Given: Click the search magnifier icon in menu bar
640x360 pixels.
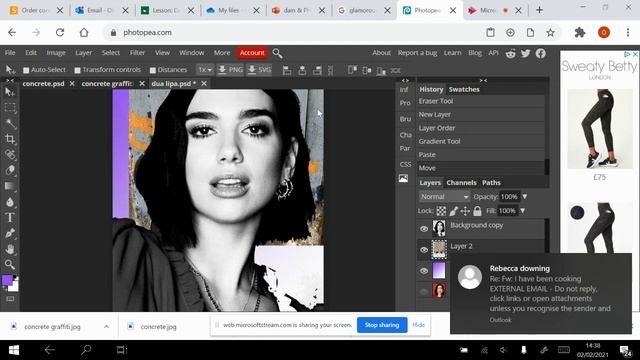Looking at the screenshot, I should (277, 53).
